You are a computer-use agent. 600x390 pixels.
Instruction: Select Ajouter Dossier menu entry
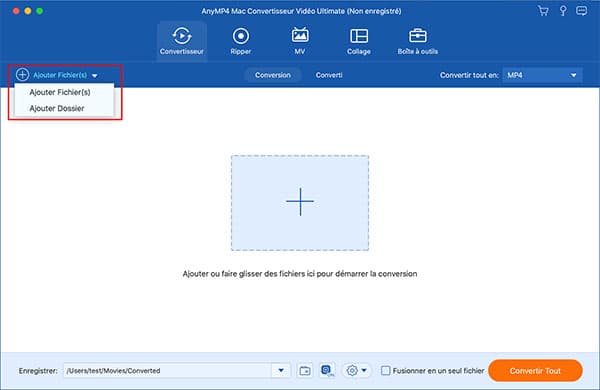click(57, 108)
